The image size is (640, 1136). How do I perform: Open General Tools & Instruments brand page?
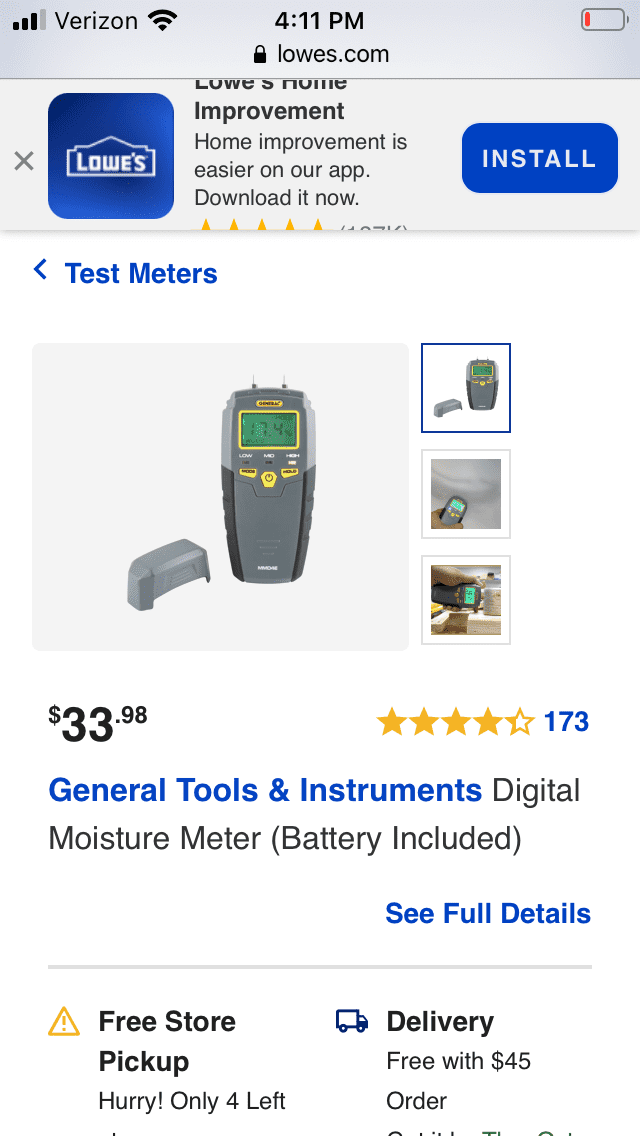pyautogui.click(x=265, y=790)
